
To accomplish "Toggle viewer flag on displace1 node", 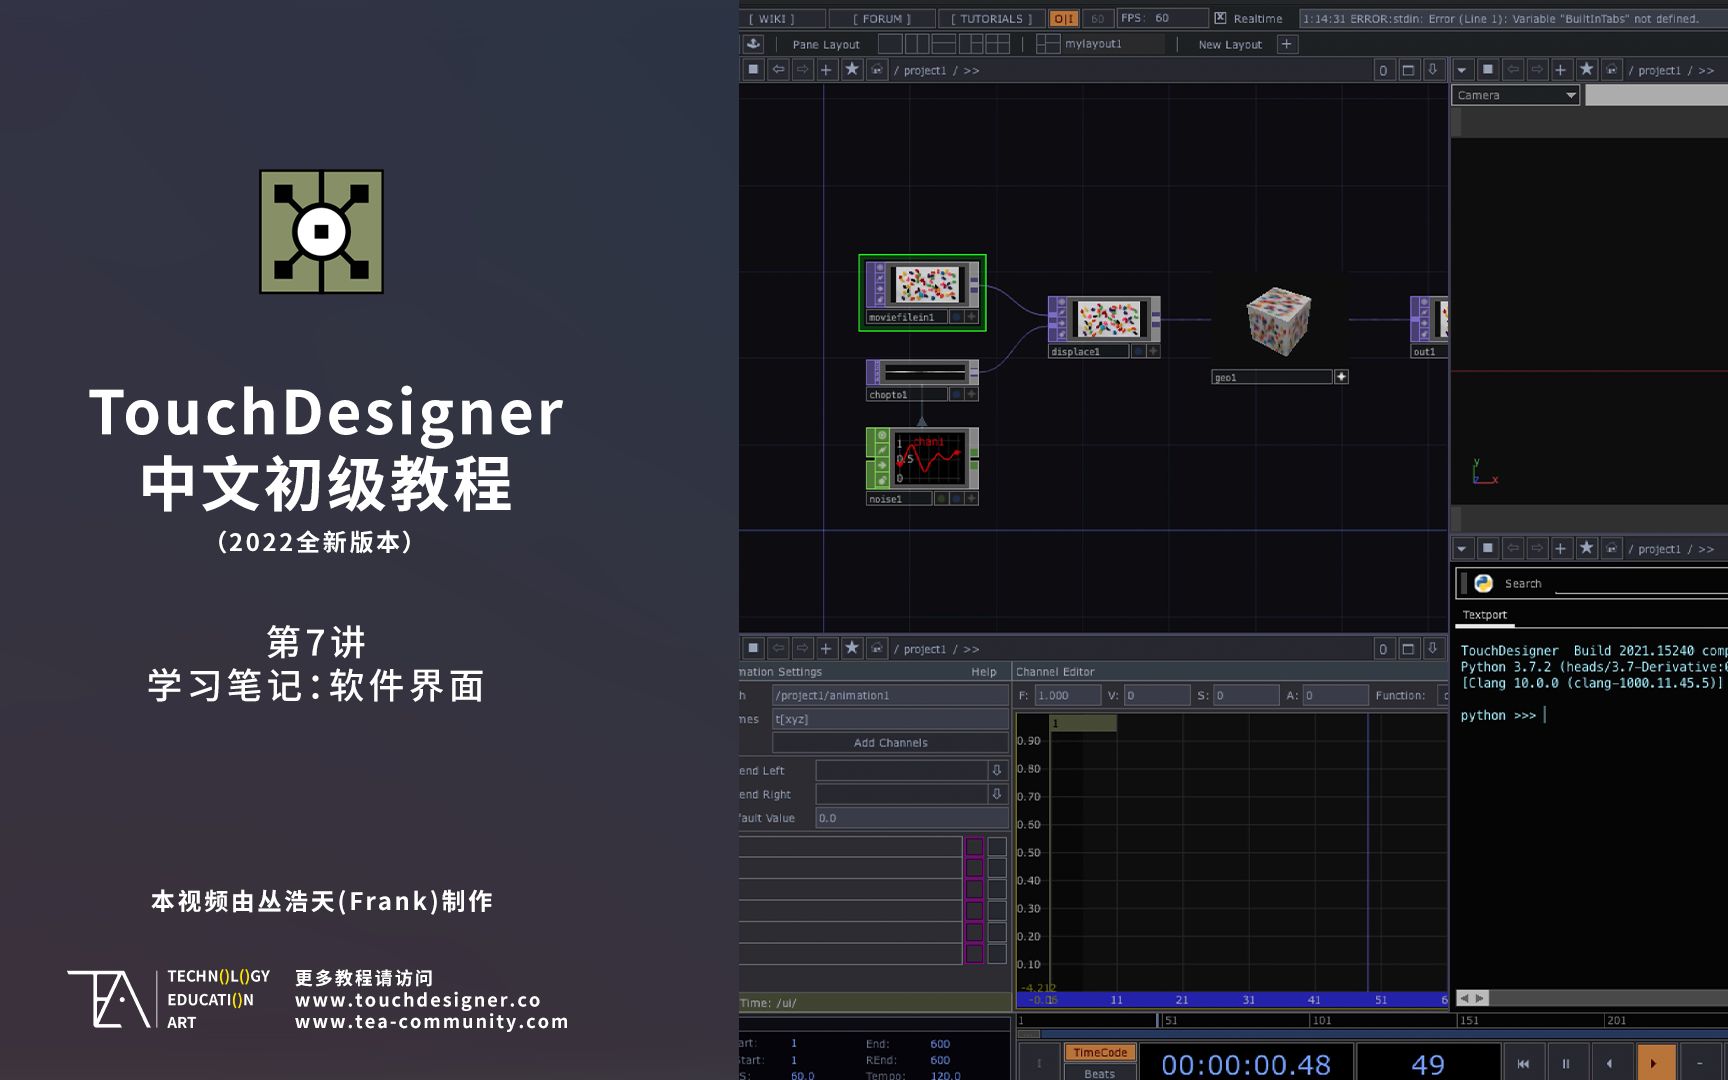I will 1138,351.
